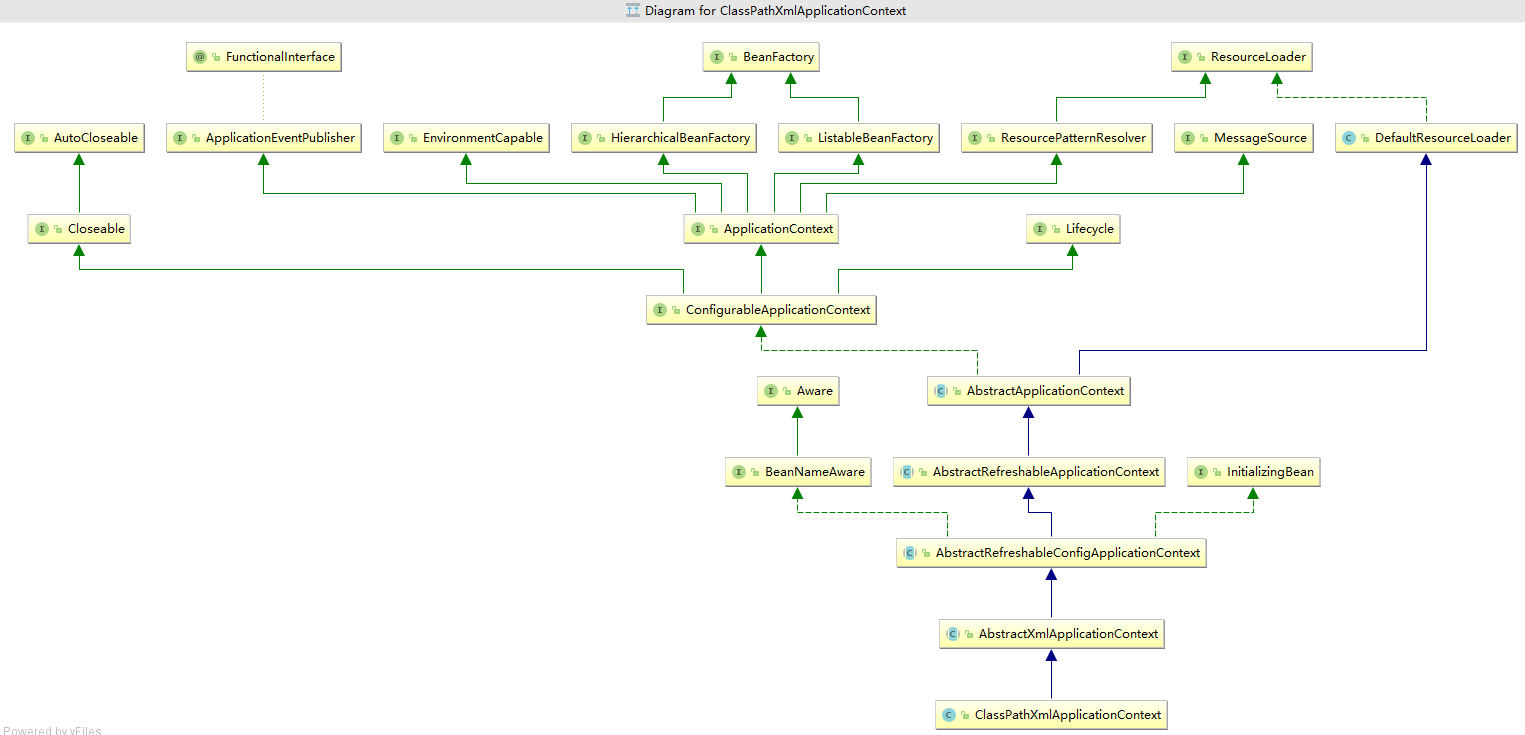
Task: Select the AbstractRefreshableConfigApplicationContext node label
Action: point(1068,553)
